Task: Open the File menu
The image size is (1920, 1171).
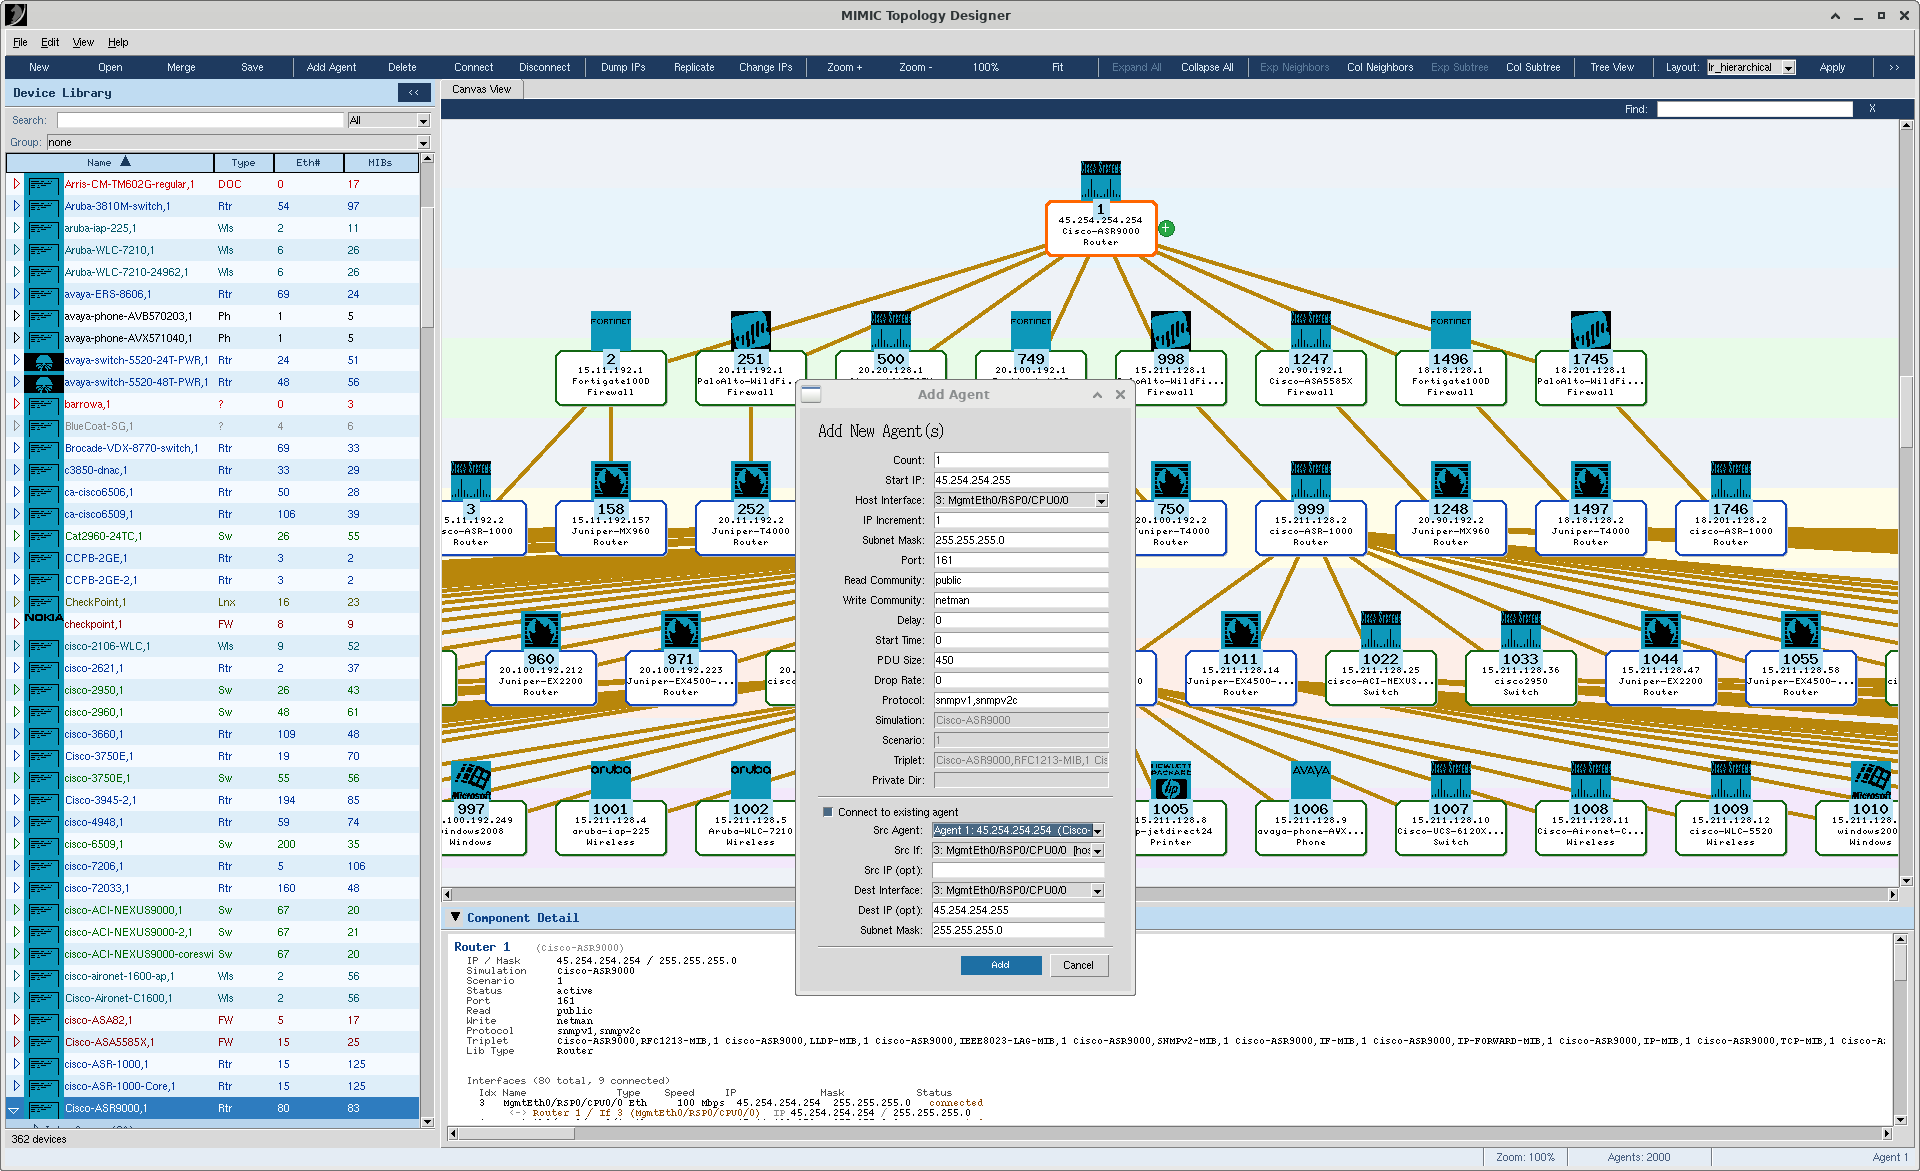Action: 20,42
